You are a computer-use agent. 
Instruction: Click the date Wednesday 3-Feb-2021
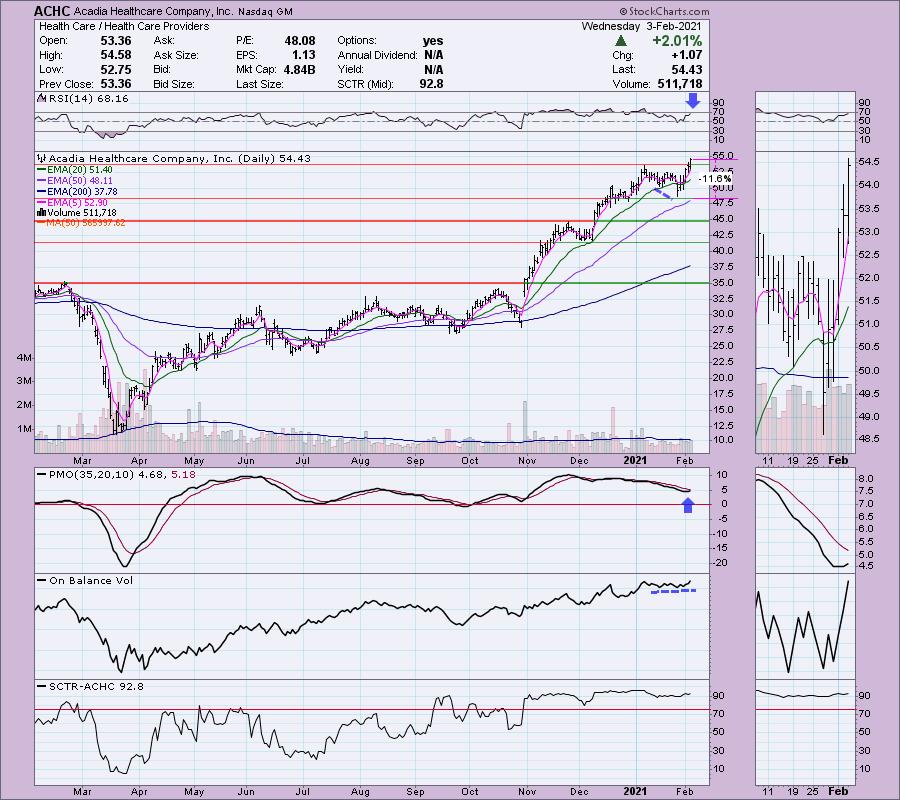point(642,26)
